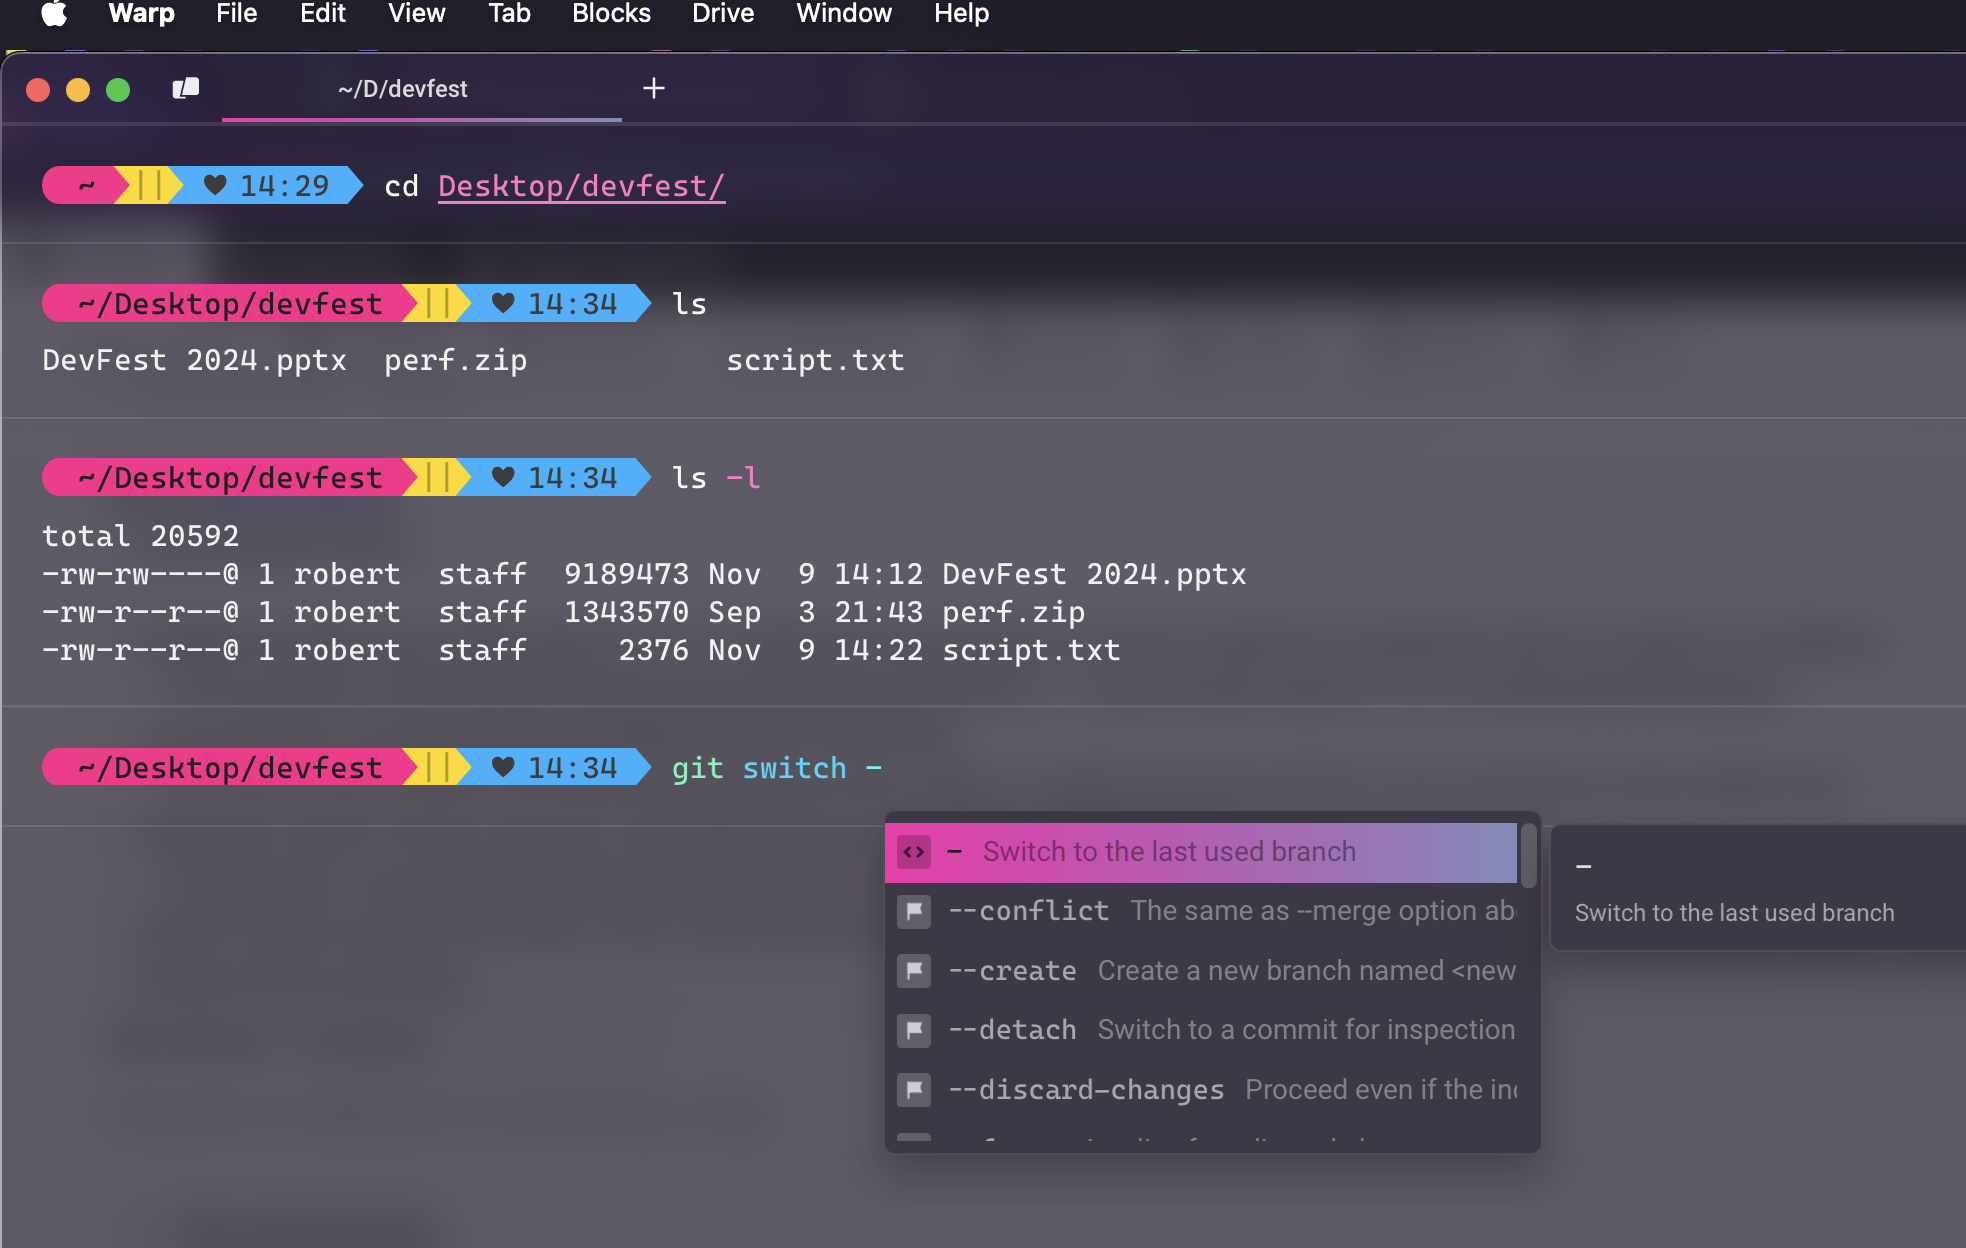The height and width of the screenshot is (1248, 1966).
Task: Click the flag icon next to --detach
Action: click(914, 1030)
